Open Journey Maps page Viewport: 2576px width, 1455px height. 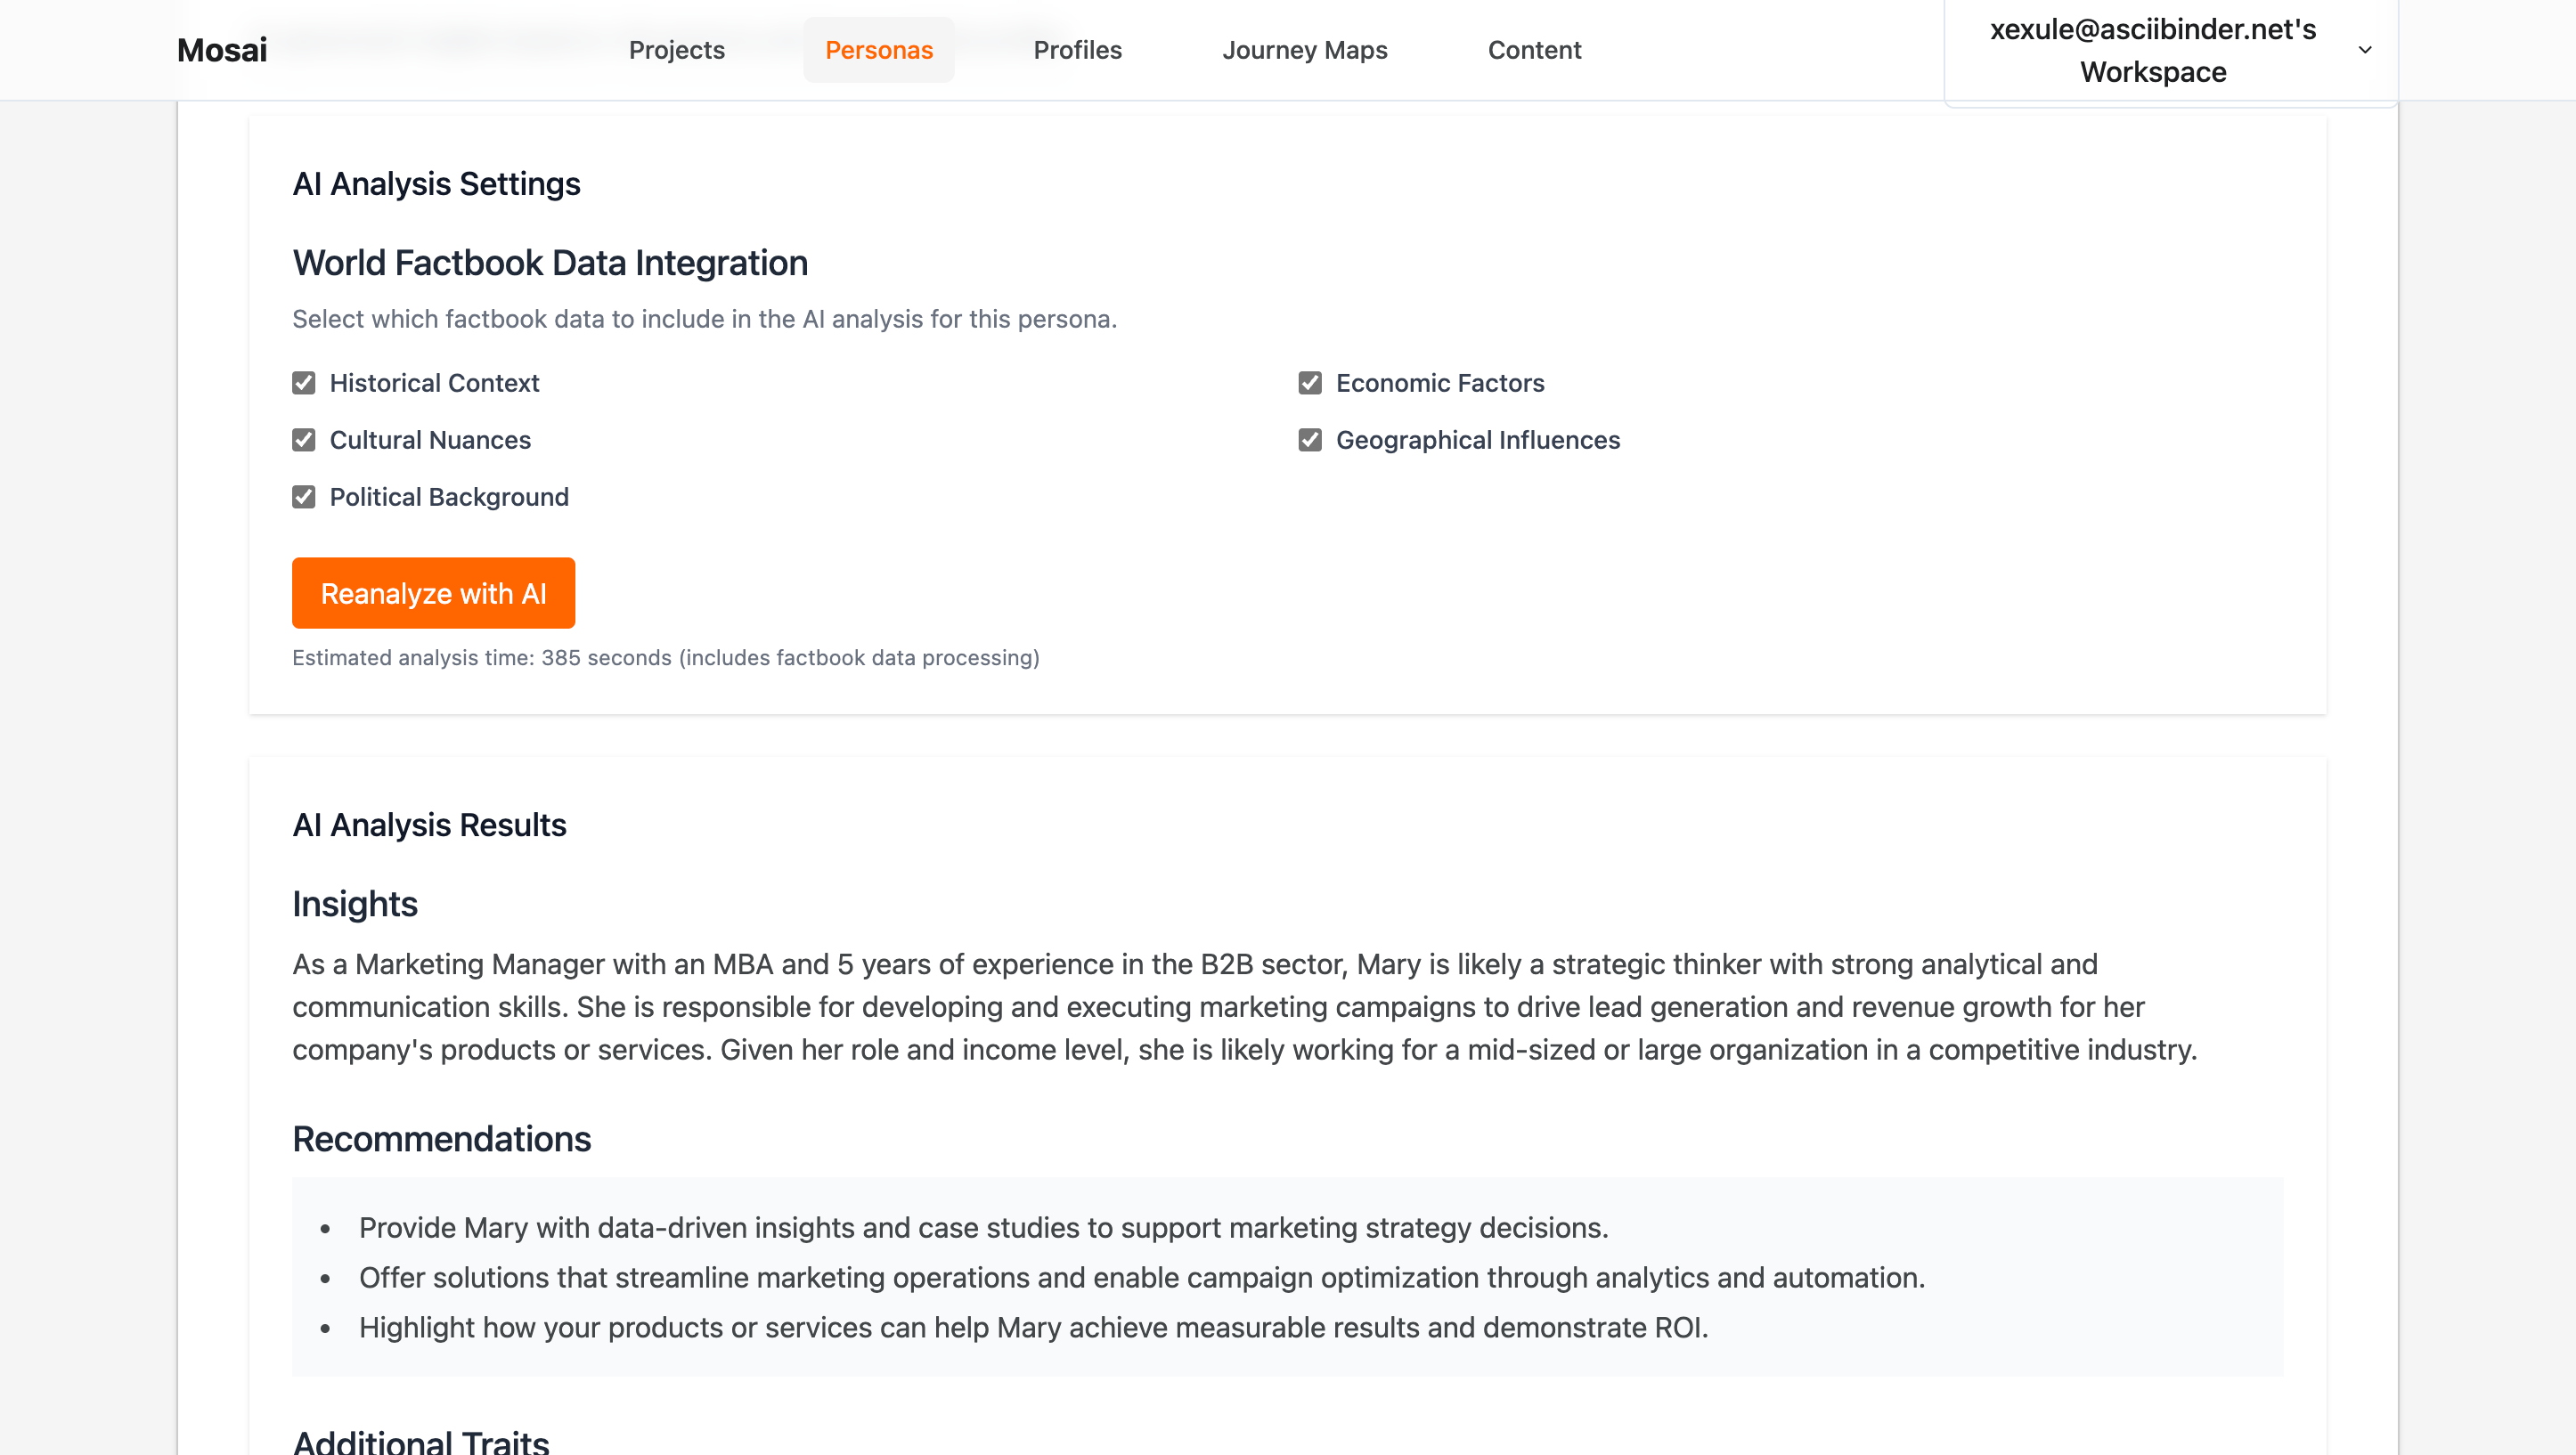pos(1304,50)
